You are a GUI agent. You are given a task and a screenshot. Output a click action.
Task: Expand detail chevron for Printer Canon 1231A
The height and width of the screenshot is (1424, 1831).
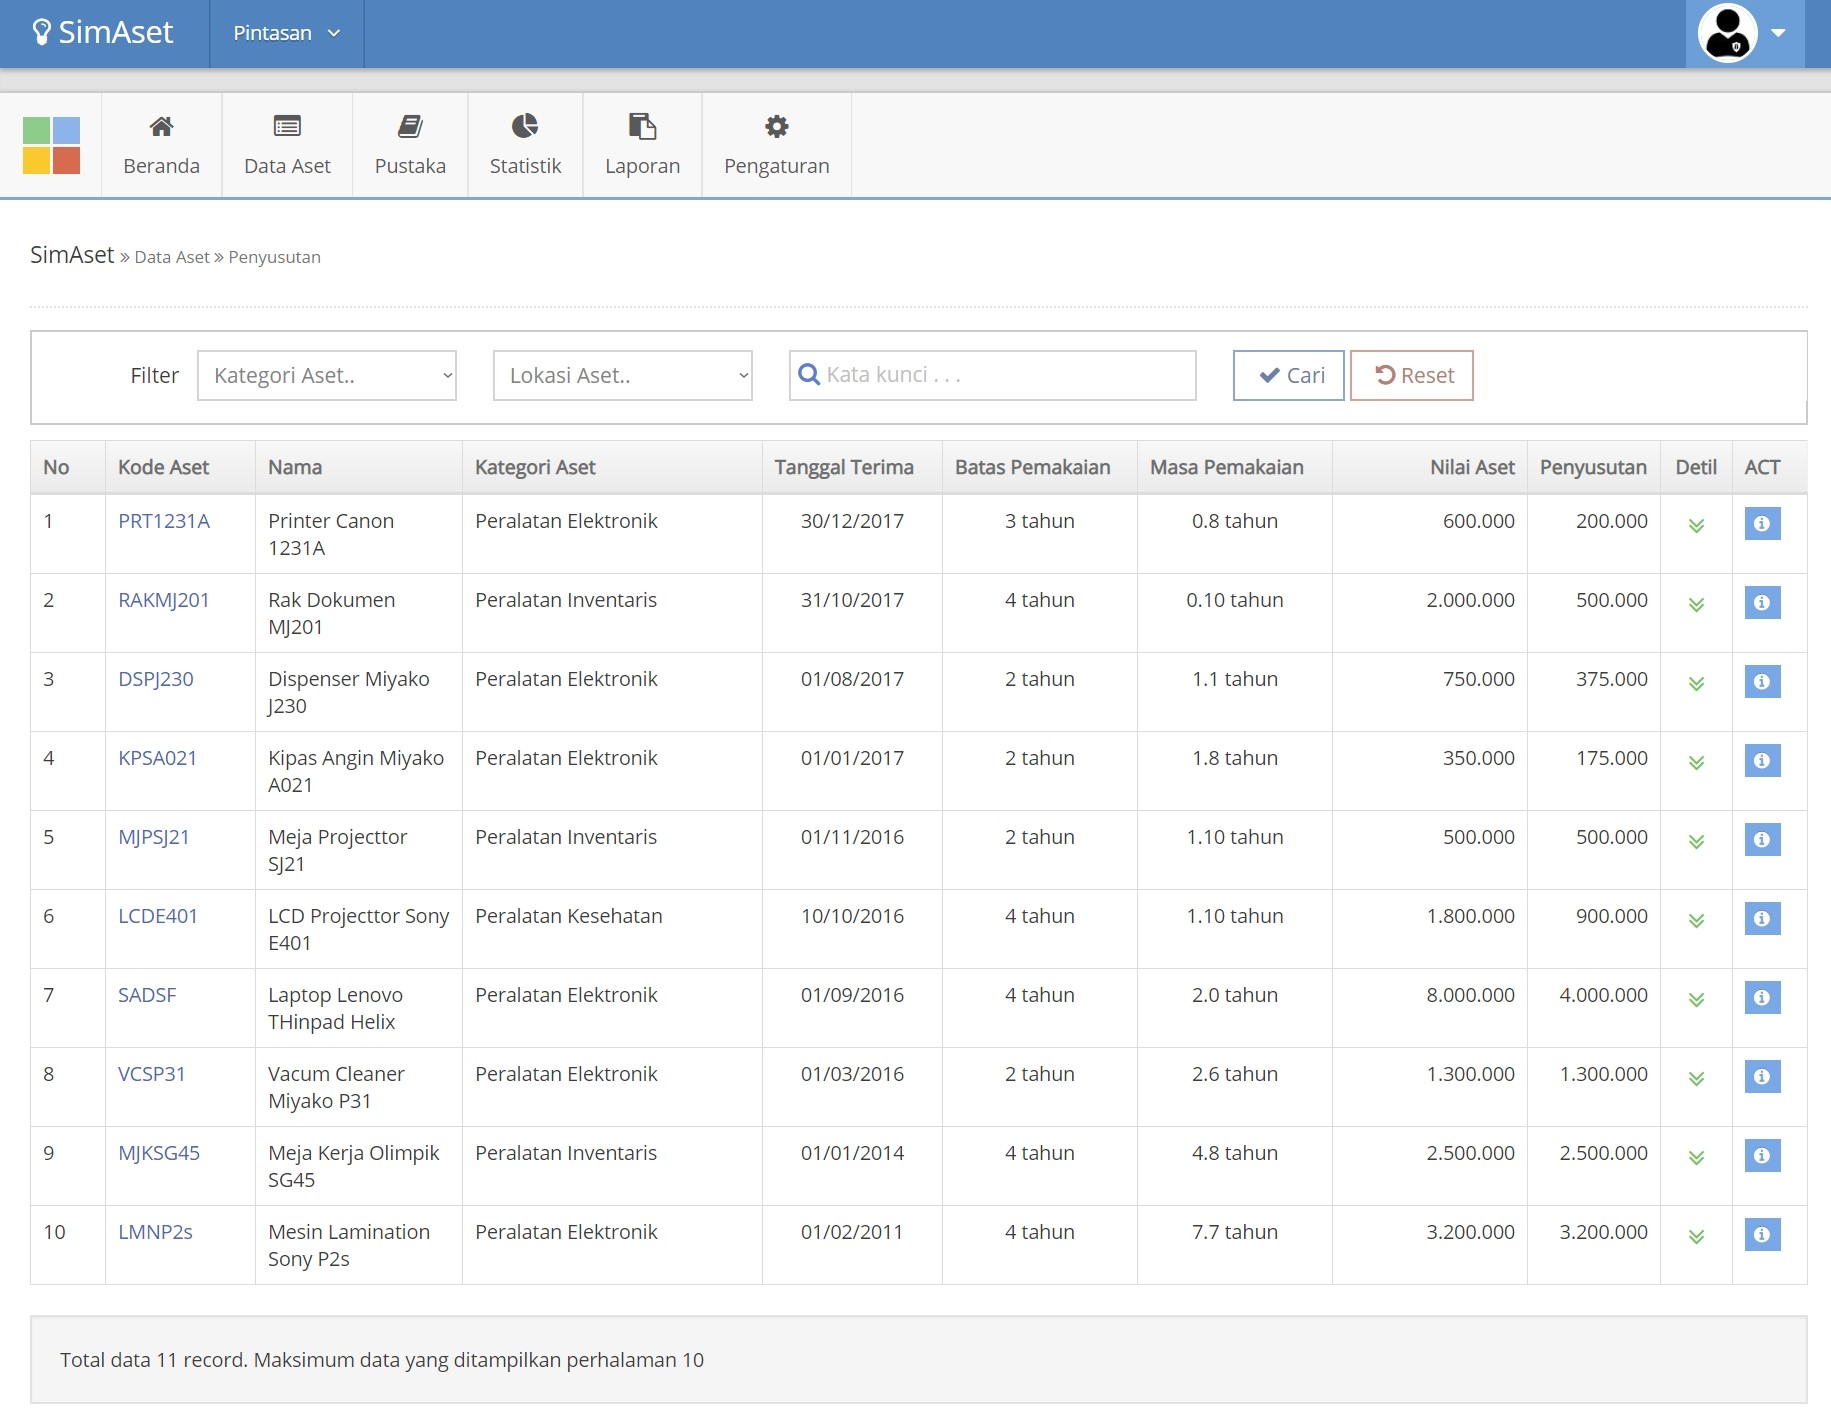click(1696, 526)
